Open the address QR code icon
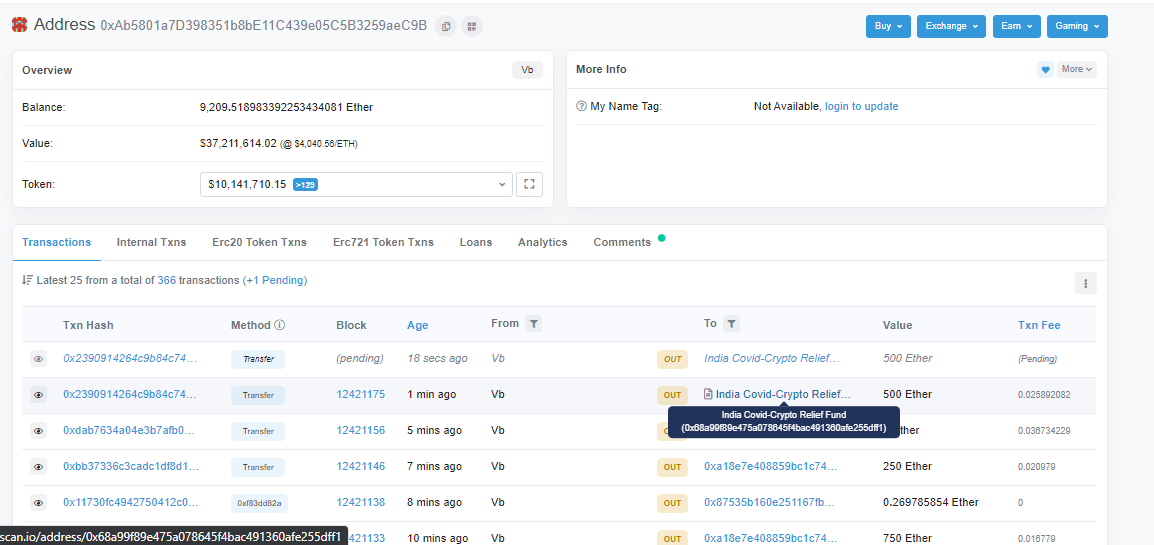This screenshot has width=1154, height=545. tap(472, 26)
